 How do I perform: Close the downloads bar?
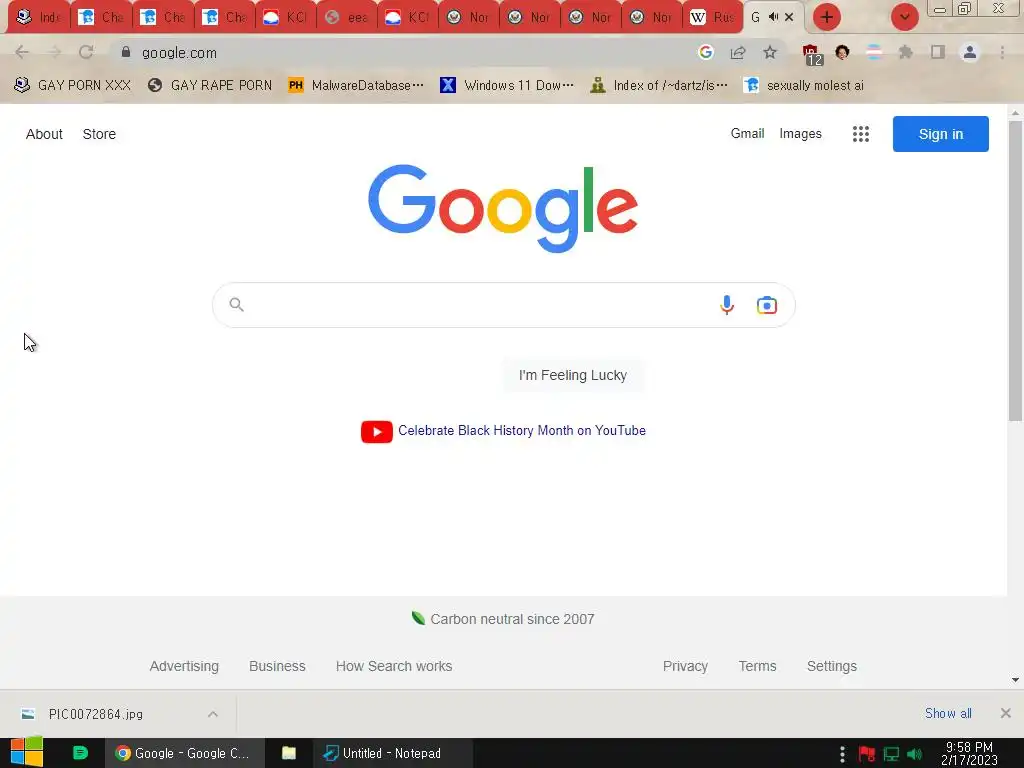(1005, 713)
